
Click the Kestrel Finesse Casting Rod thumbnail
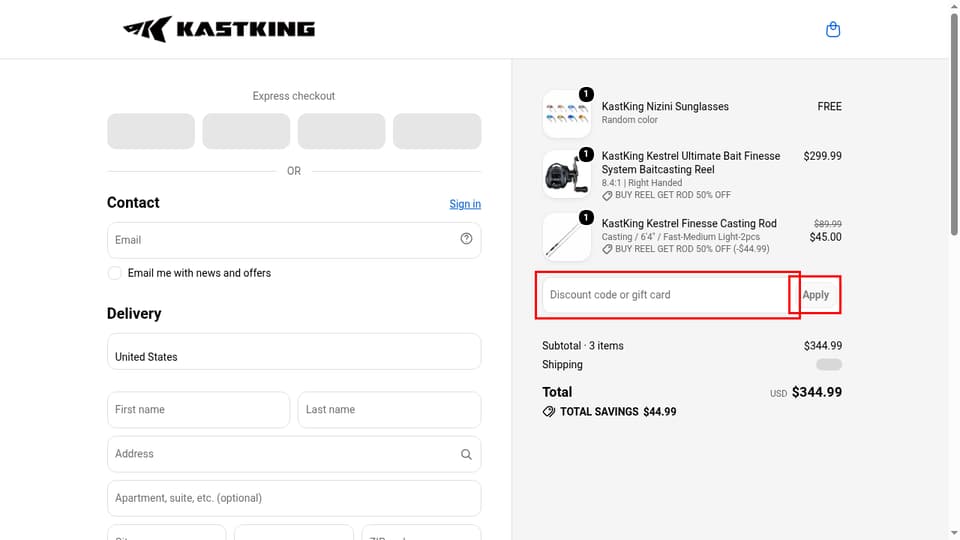[566, 238]
